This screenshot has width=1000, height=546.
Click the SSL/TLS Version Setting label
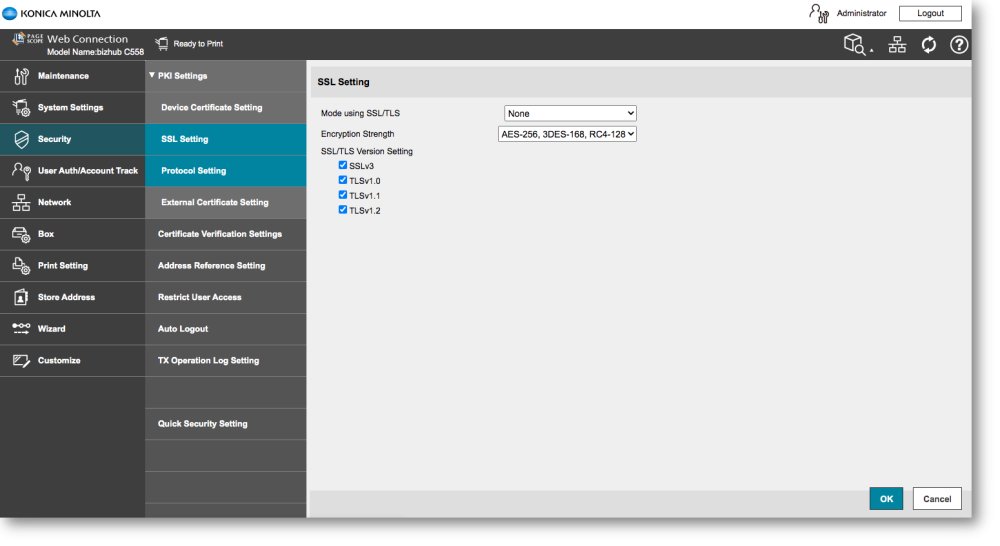pos(367,151)
